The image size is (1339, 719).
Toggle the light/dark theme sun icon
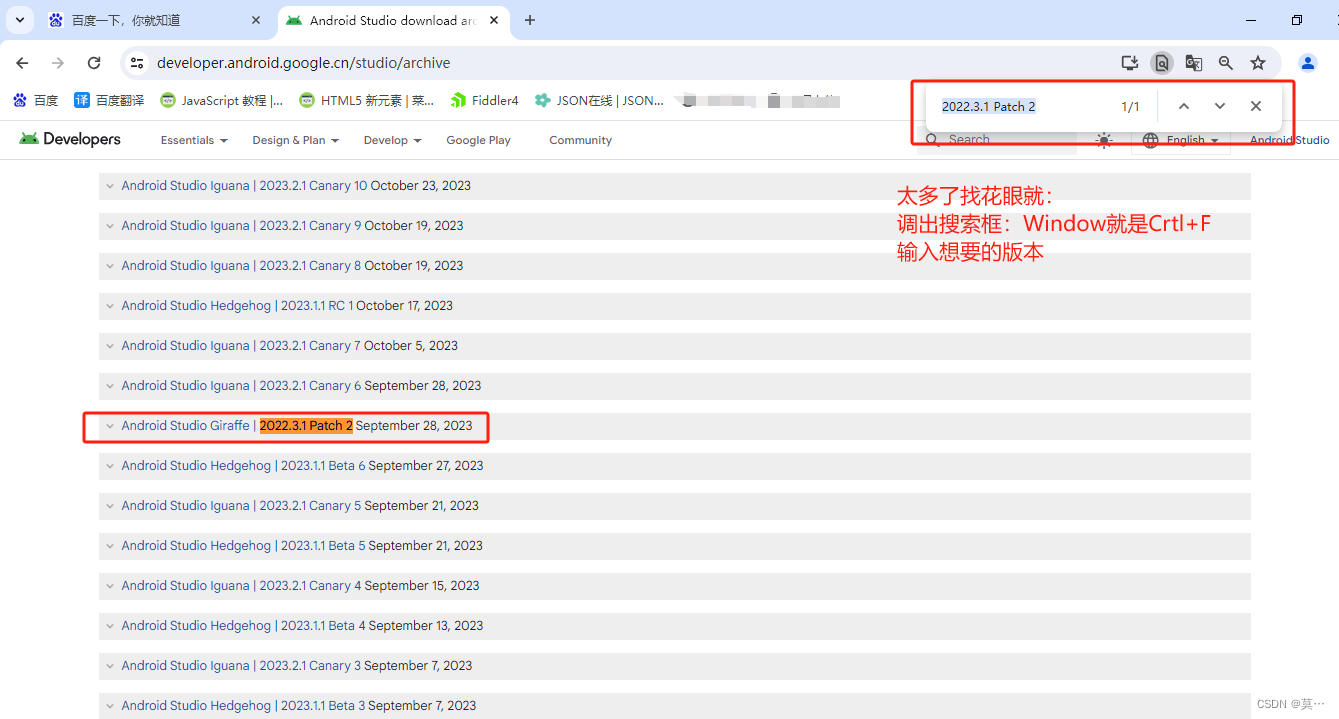[x=1104, y=140]
